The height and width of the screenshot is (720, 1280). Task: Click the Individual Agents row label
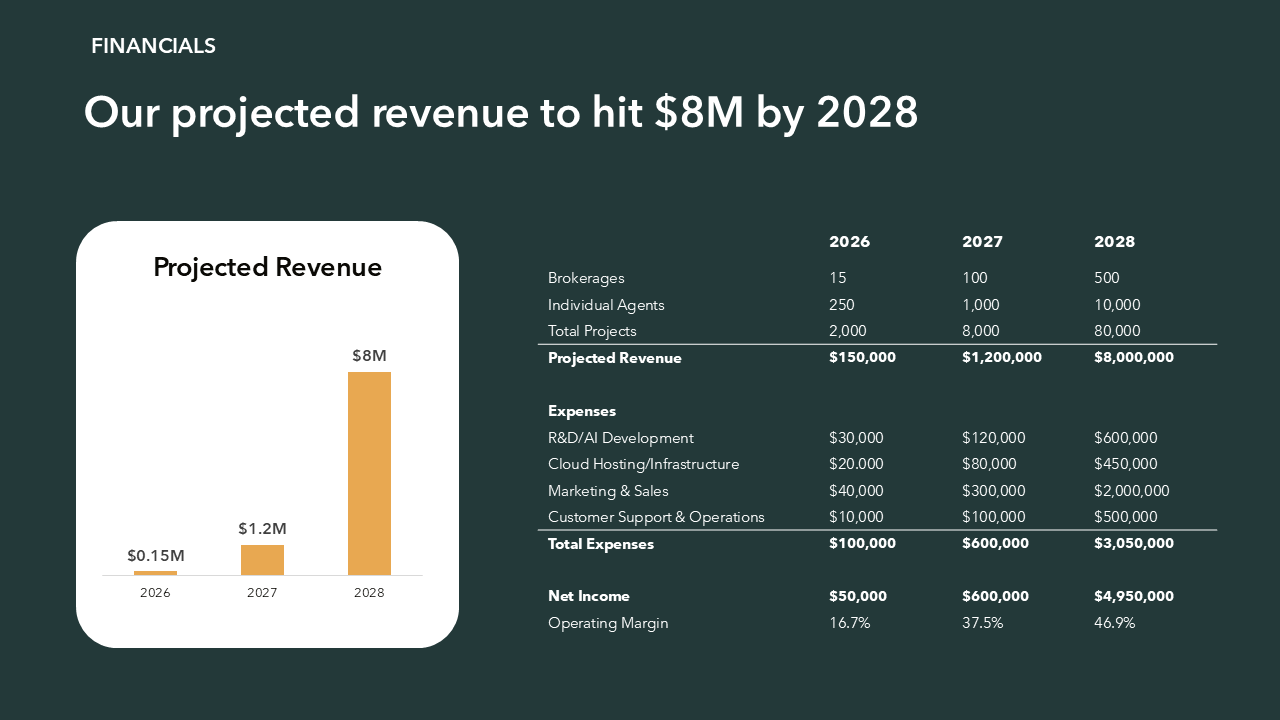(606, 305)
